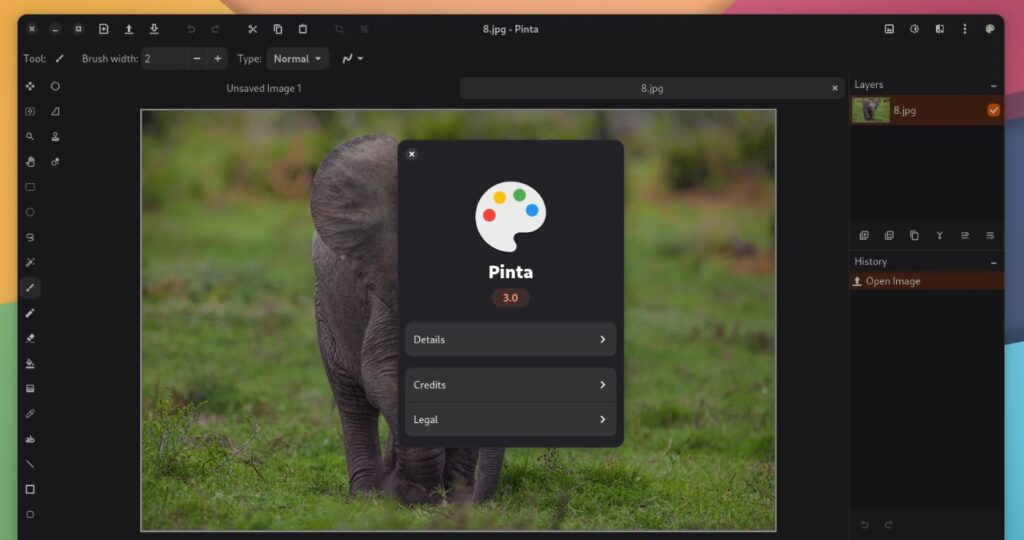Select the Paint Bucket tool

tap(30, 364)
